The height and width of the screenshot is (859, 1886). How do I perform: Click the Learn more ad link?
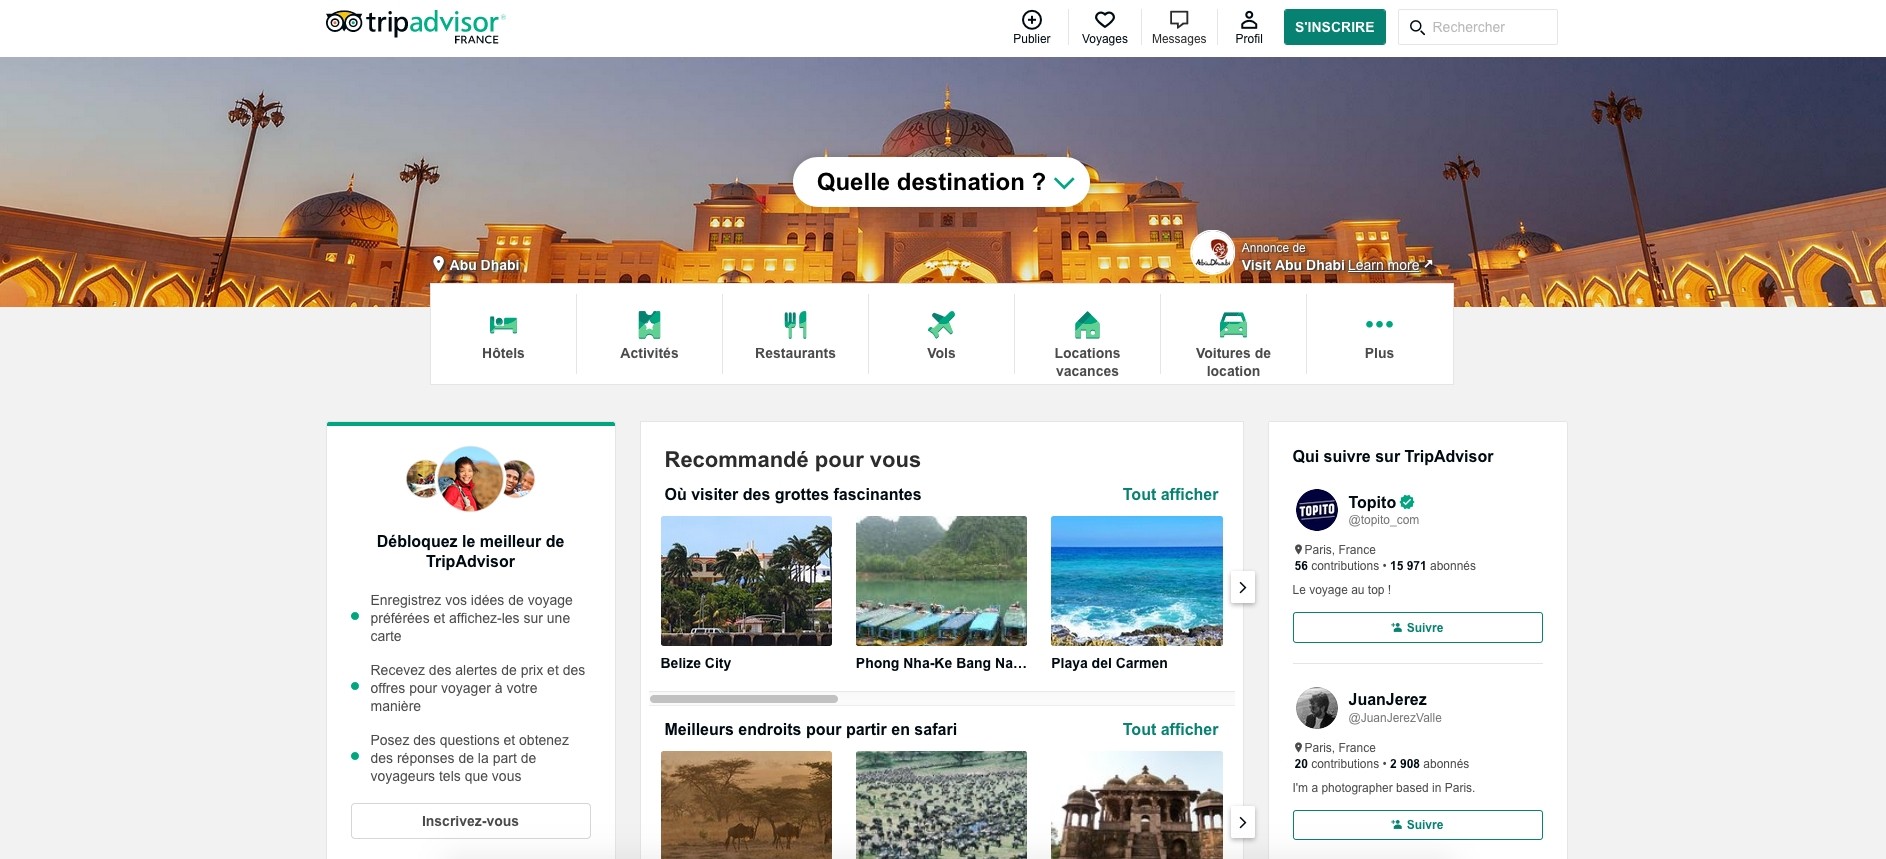tap(1383, 265)
